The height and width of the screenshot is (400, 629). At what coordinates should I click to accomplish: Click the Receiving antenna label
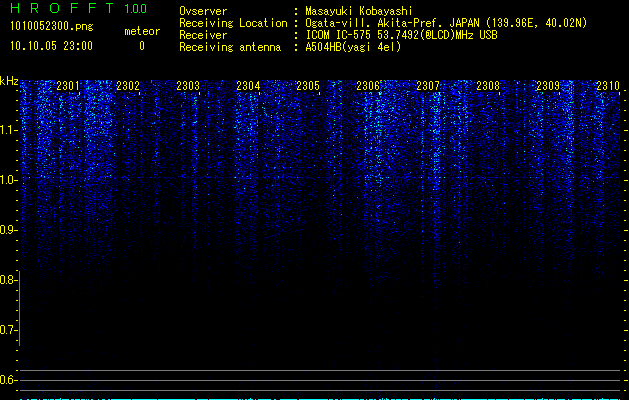230,47
